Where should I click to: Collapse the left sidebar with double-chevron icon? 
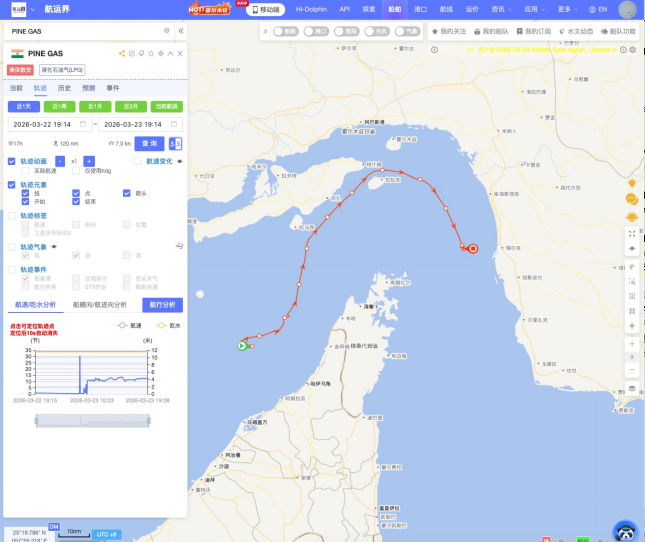[180, 31]
